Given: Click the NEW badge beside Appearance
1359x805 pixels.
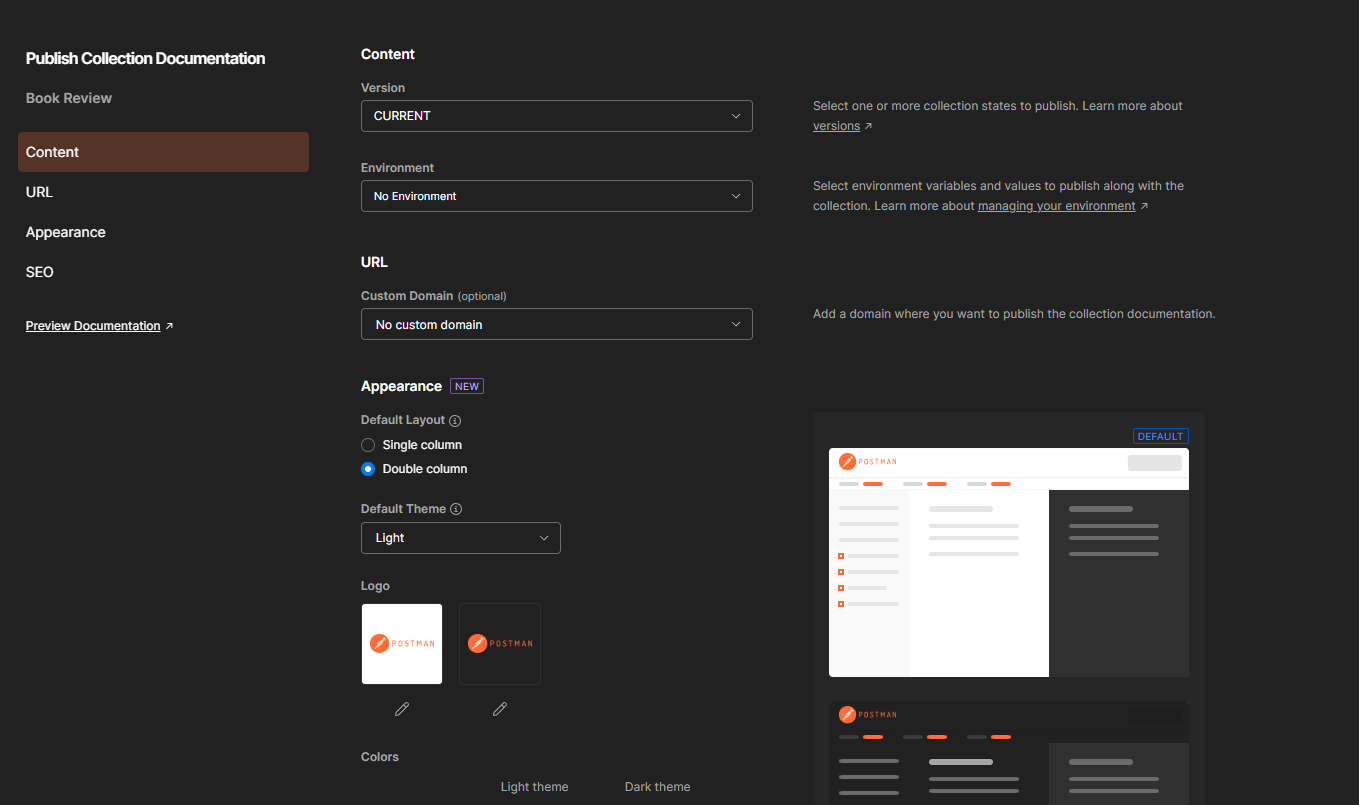Looking at the screenshot, I should 467,386.
